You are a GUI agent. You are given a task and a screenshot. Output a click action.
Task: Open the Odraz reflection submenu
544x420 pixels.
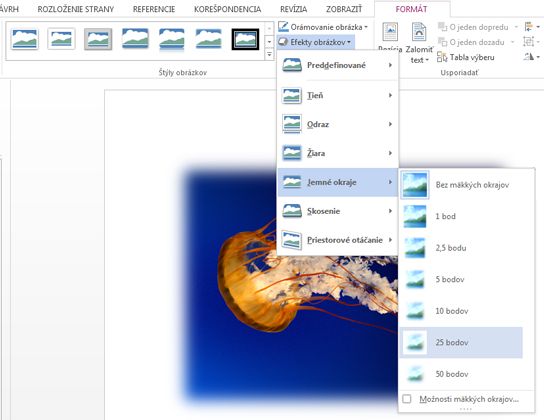tap(337, 124)
